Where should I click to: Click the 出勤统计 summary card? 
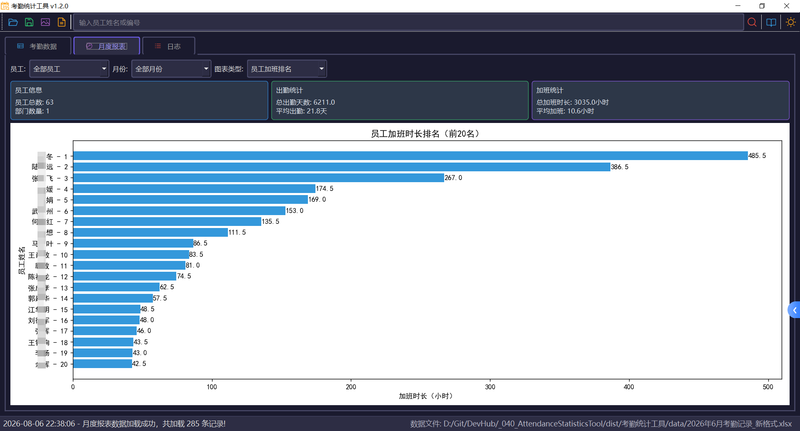(x=400, y=100)
